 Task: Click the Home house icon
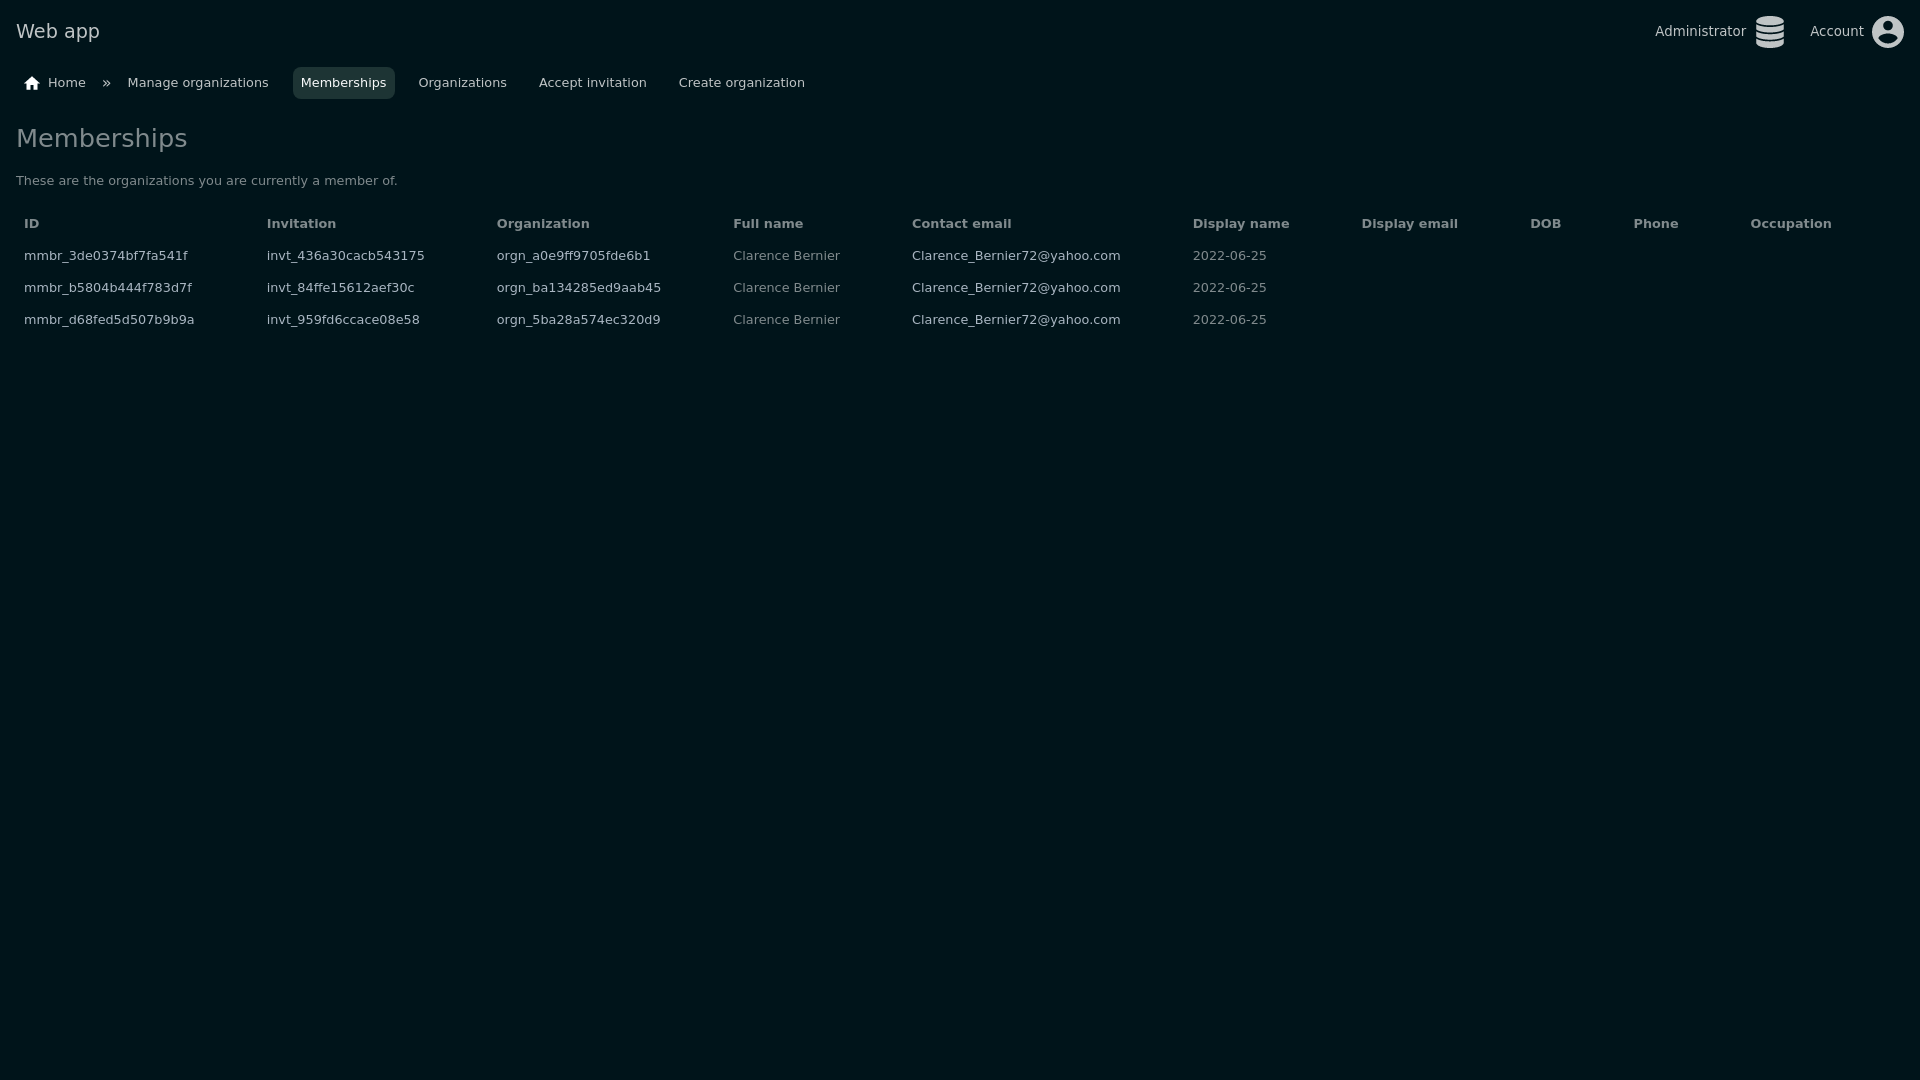(32, 83)
